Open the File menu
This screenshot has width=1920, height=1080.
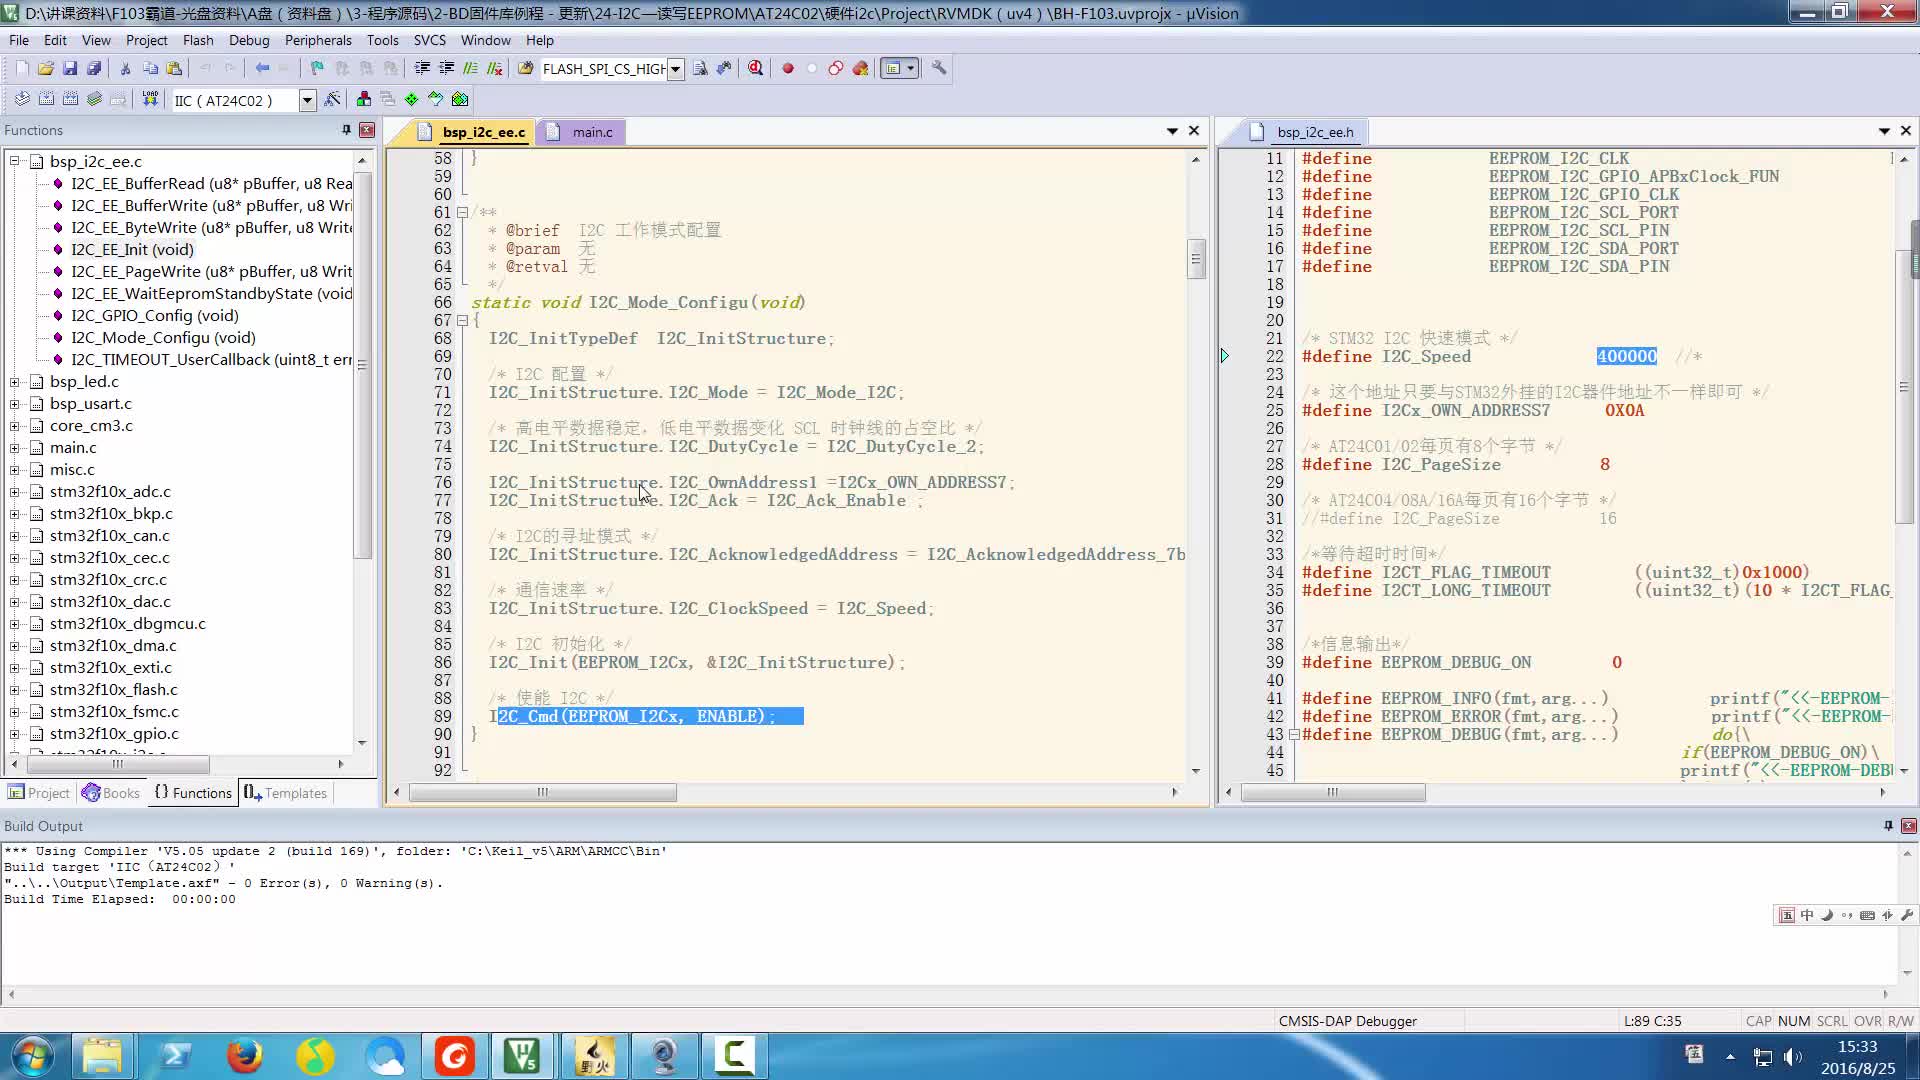click(x=19, y=40)
